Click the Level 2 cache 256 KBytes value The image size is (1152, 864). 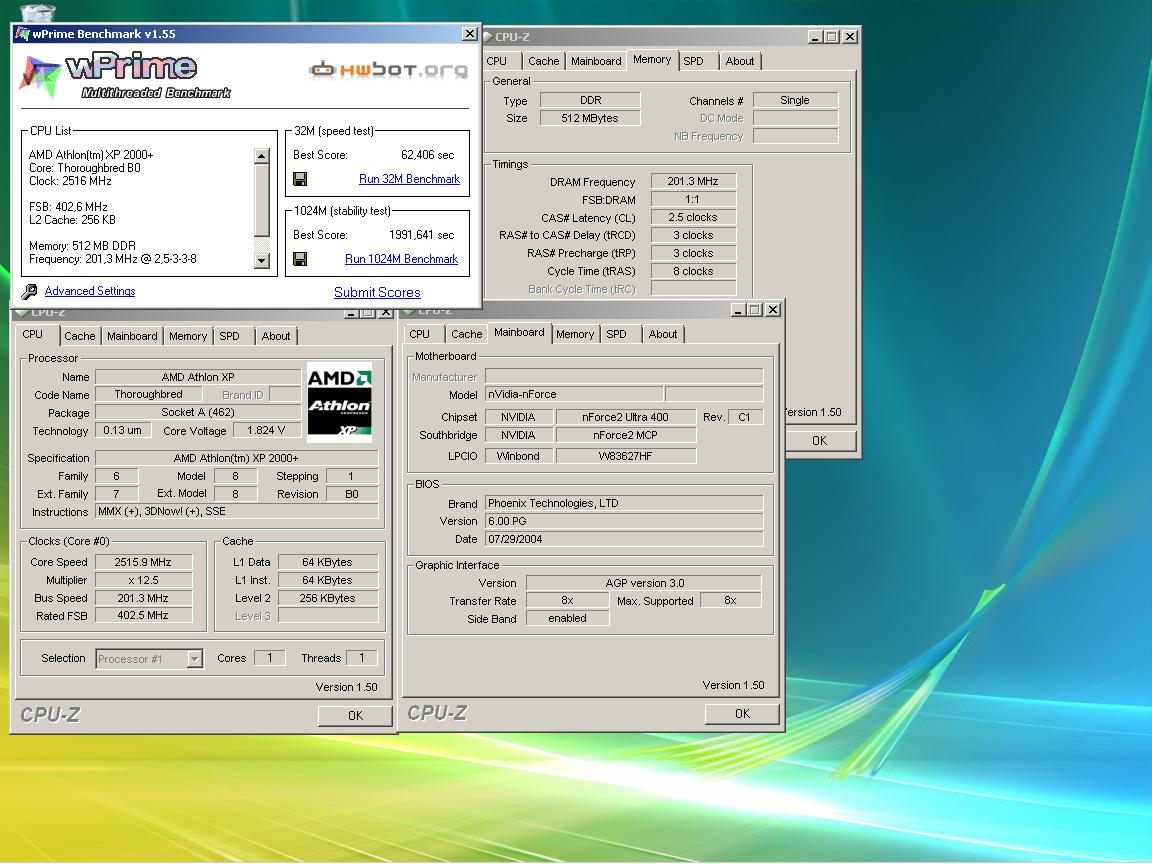(x=328, y=598)
